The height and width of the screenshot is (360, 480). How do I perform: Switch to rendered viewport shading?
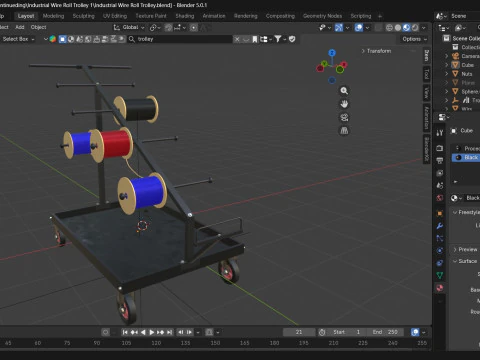(415, 28)
